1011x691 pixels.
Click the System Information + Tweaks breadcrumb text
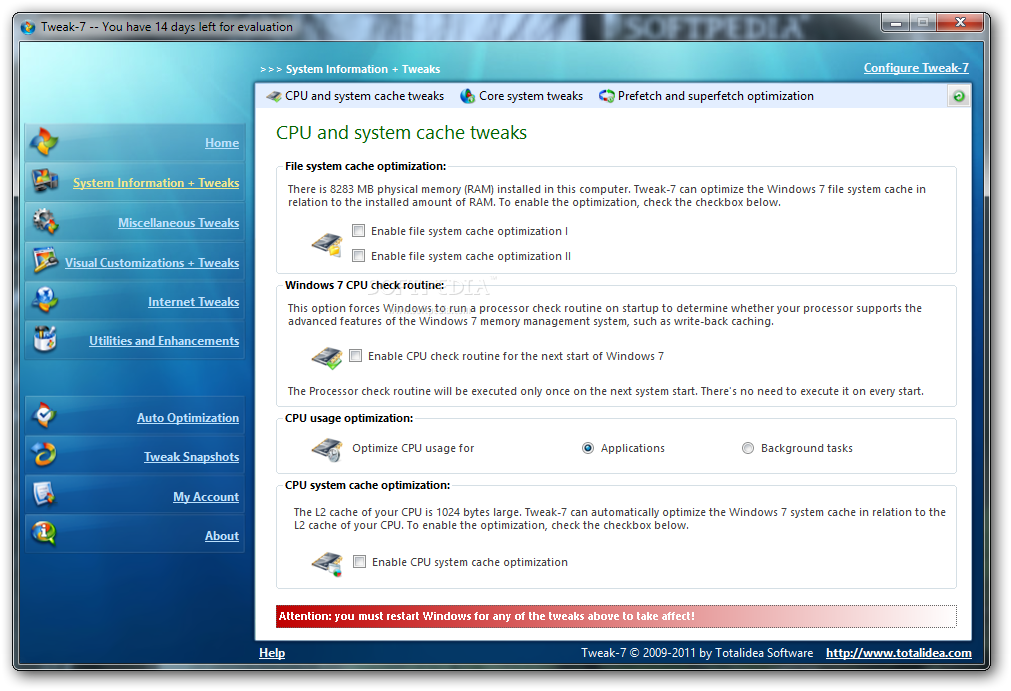[x=363, y=69]
